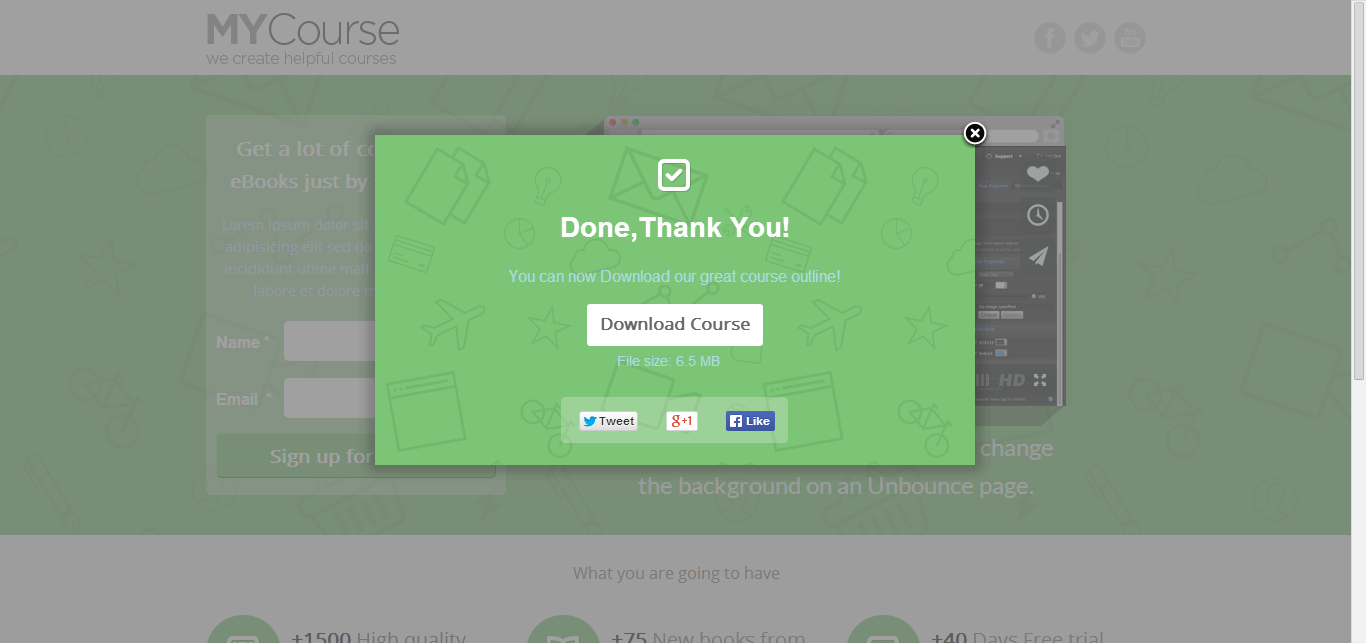Click 'What you are going to have' heading
Image resolution: width=1366 pixels, height=643 pixels.
pyautogui.click(x=676, y=573)
